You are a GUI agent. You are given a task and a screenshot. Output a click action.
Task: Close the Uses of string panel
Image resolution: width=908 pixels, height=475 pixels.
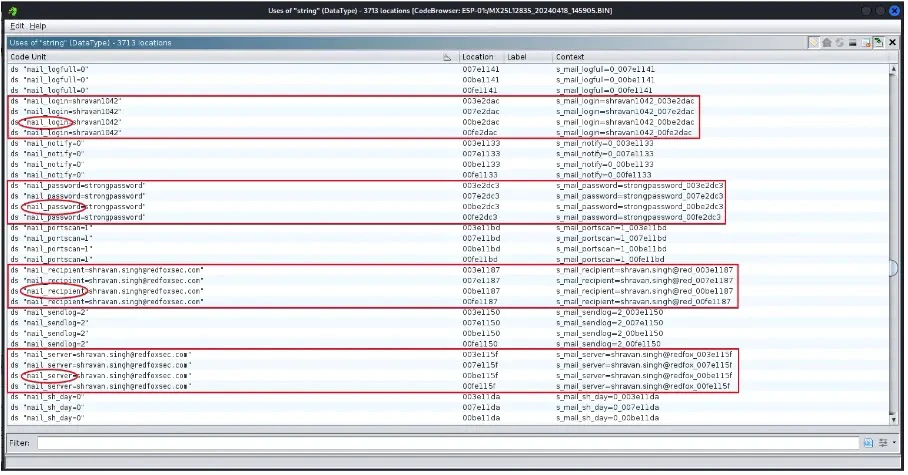pos(891,43)
